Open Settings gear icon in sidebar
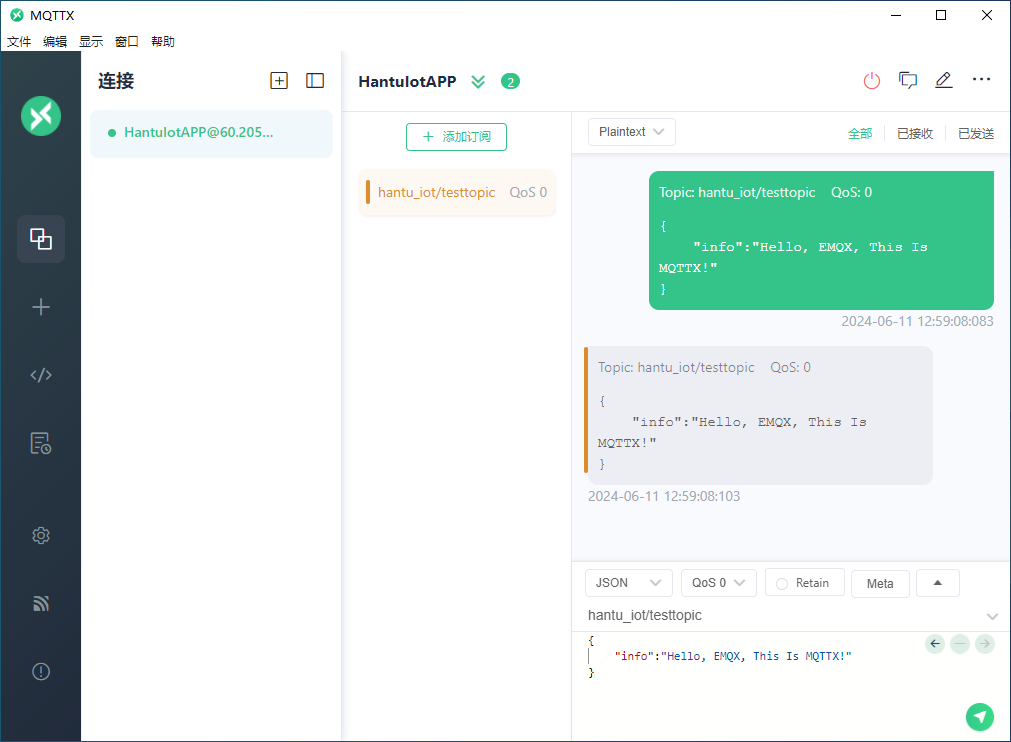This screenshot has height=742, width=1011. [x=41, y=535]
